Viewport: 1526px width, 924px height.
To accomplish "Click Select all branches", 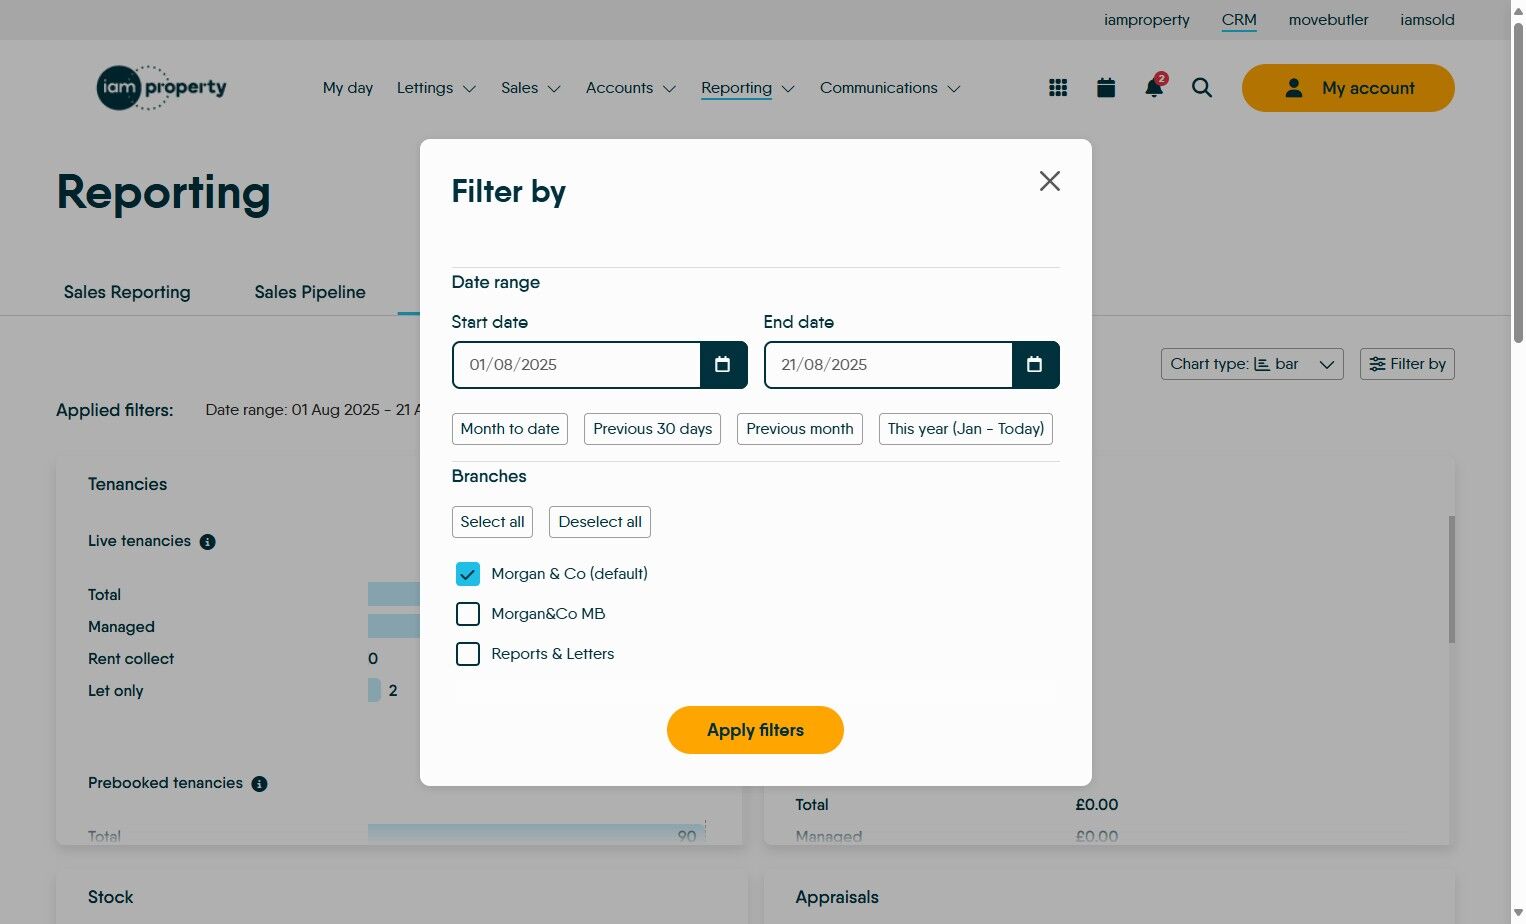I will tap(492, 522).
